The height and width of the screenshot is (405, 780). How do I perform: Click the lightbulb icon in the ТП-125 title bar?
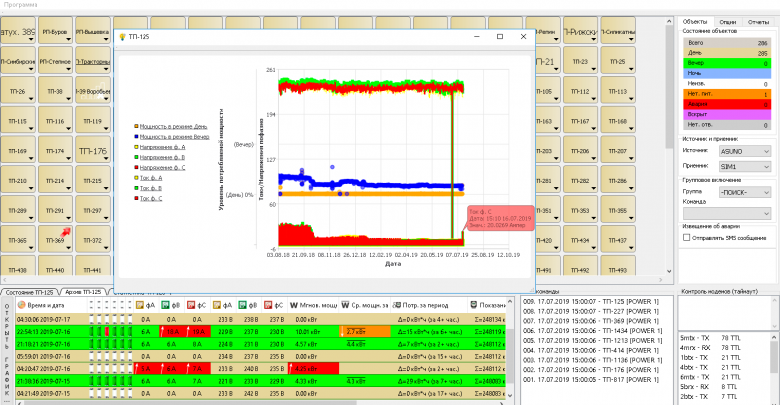coord(122,36)
